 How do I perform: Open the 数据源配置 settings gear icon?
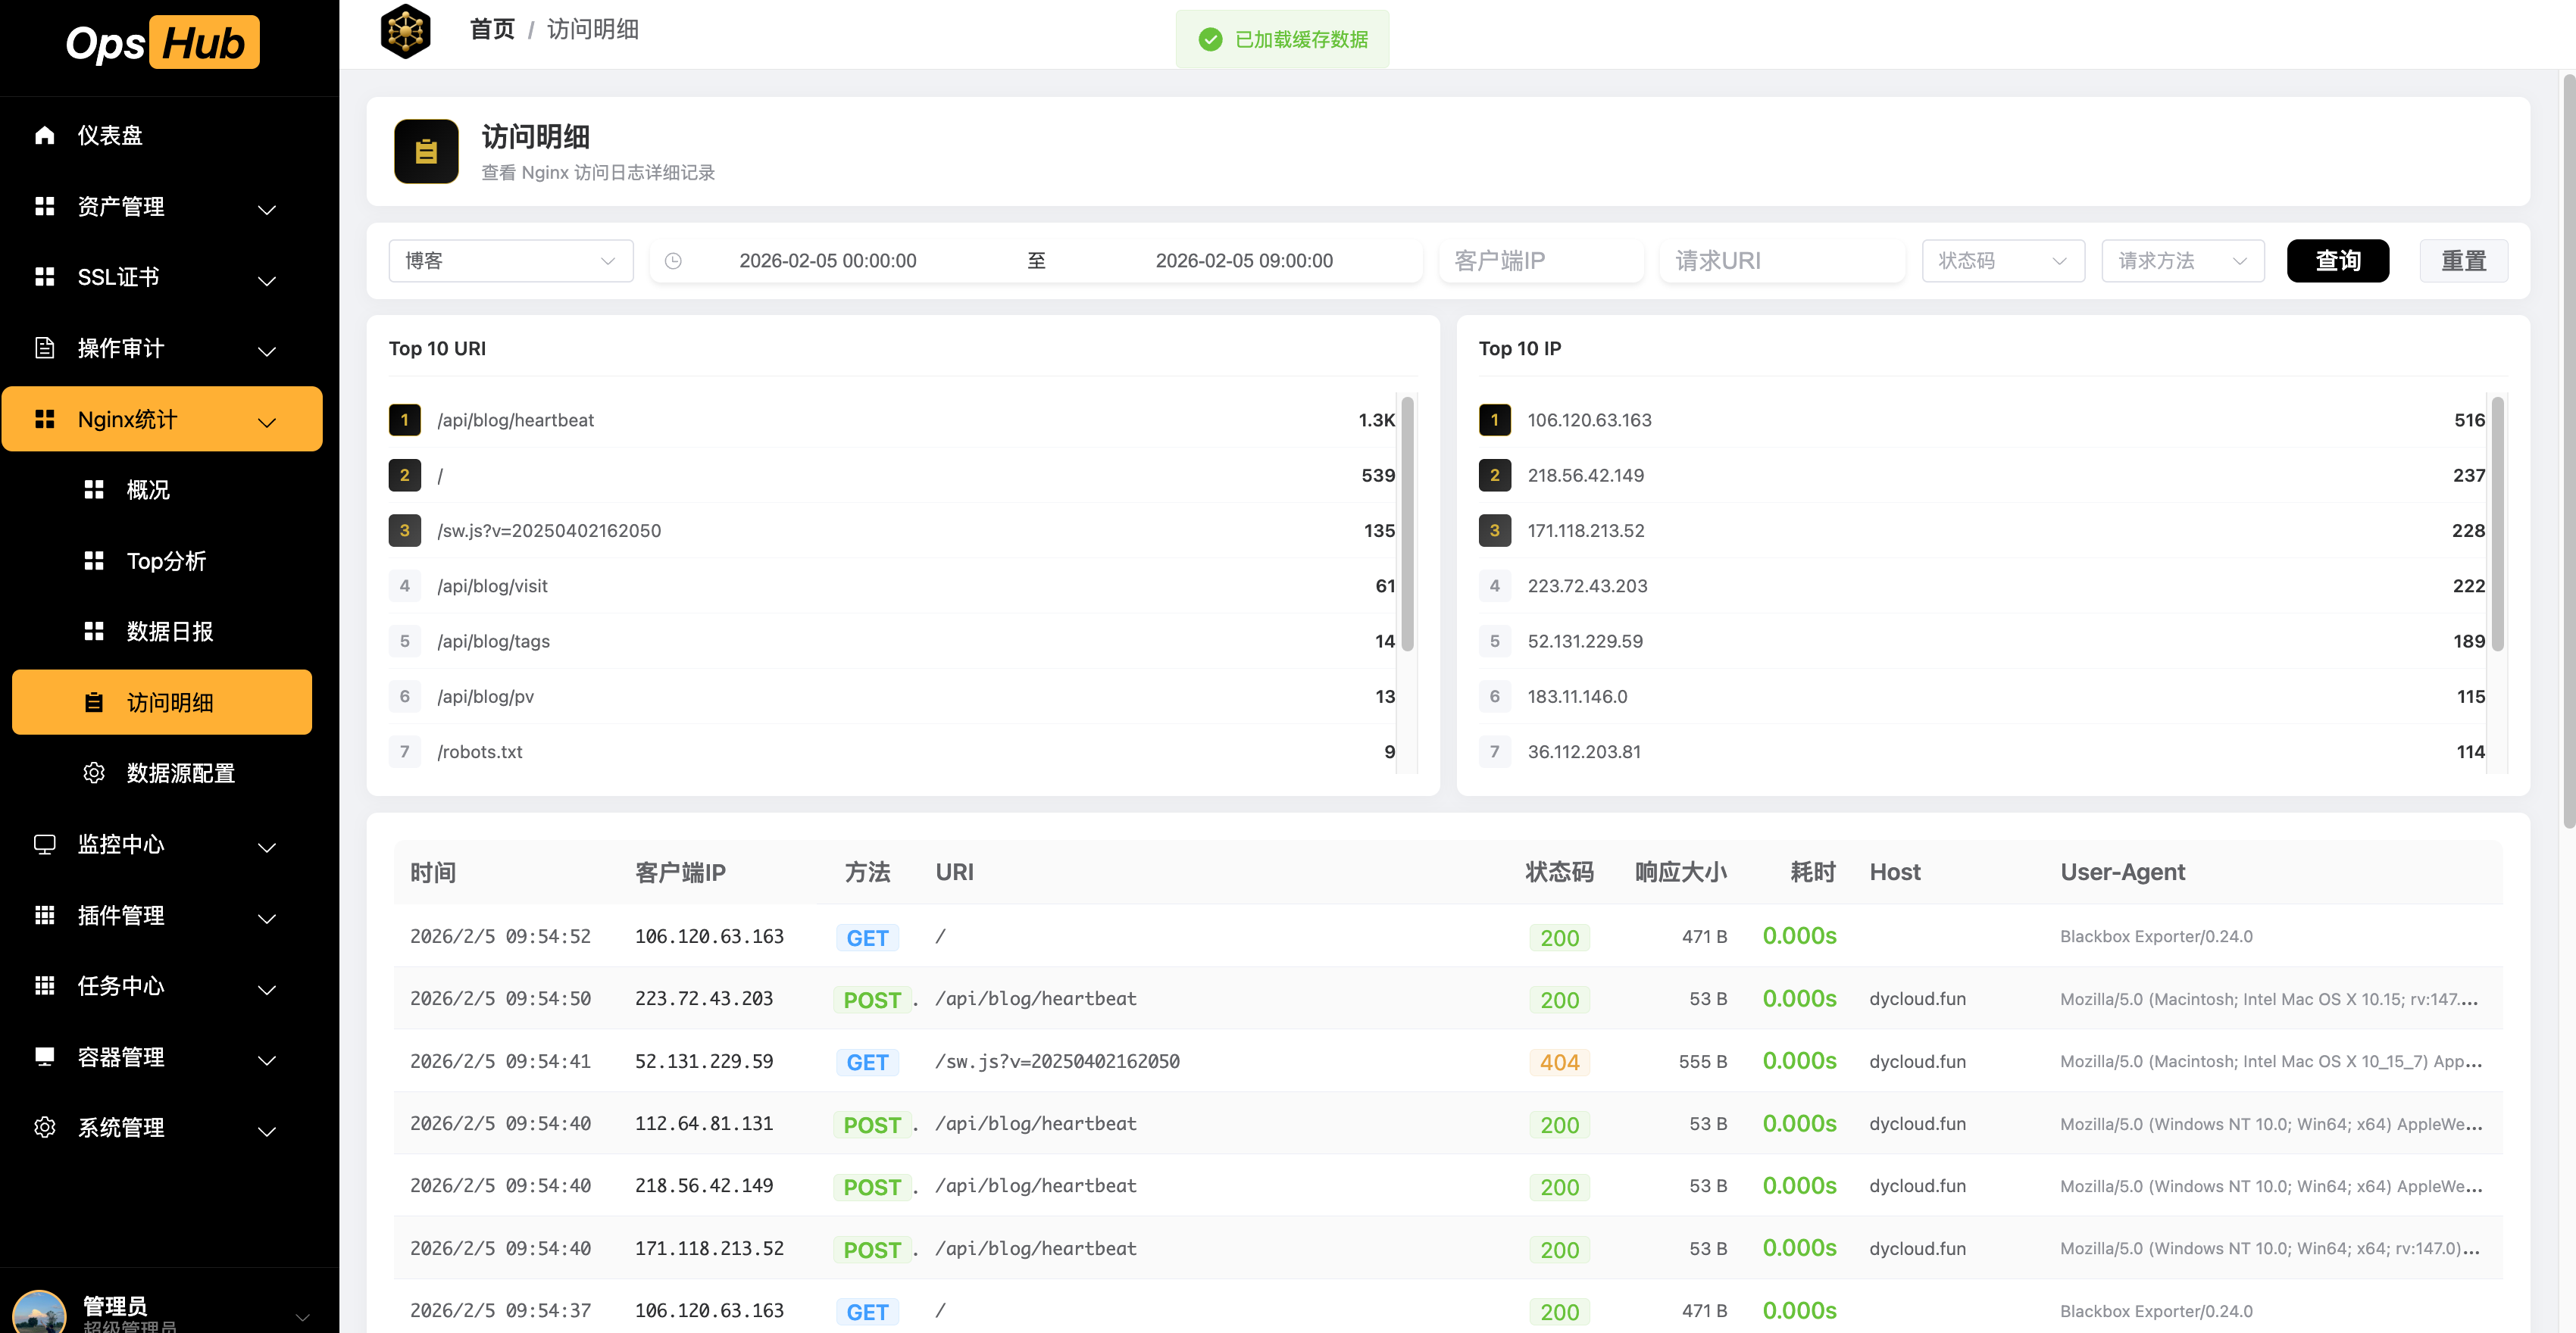tap(94, 773)
